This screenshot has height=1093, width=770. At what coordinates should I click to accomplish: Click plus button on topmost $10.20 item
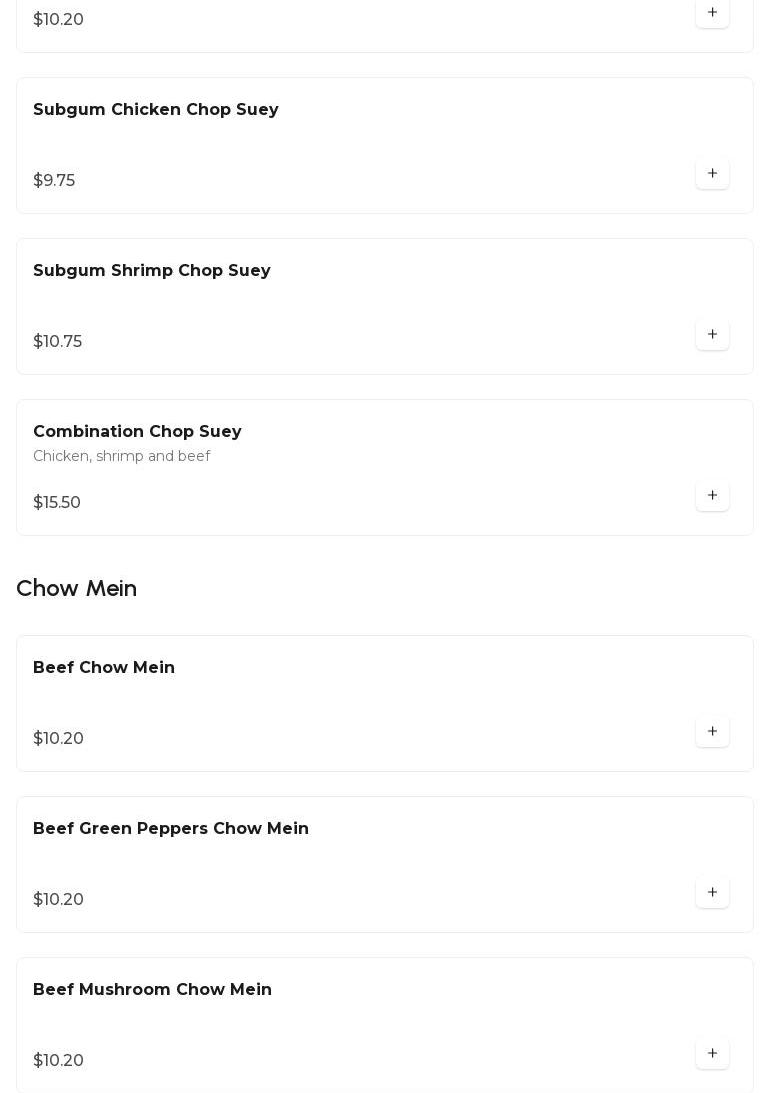pos(712,13)
